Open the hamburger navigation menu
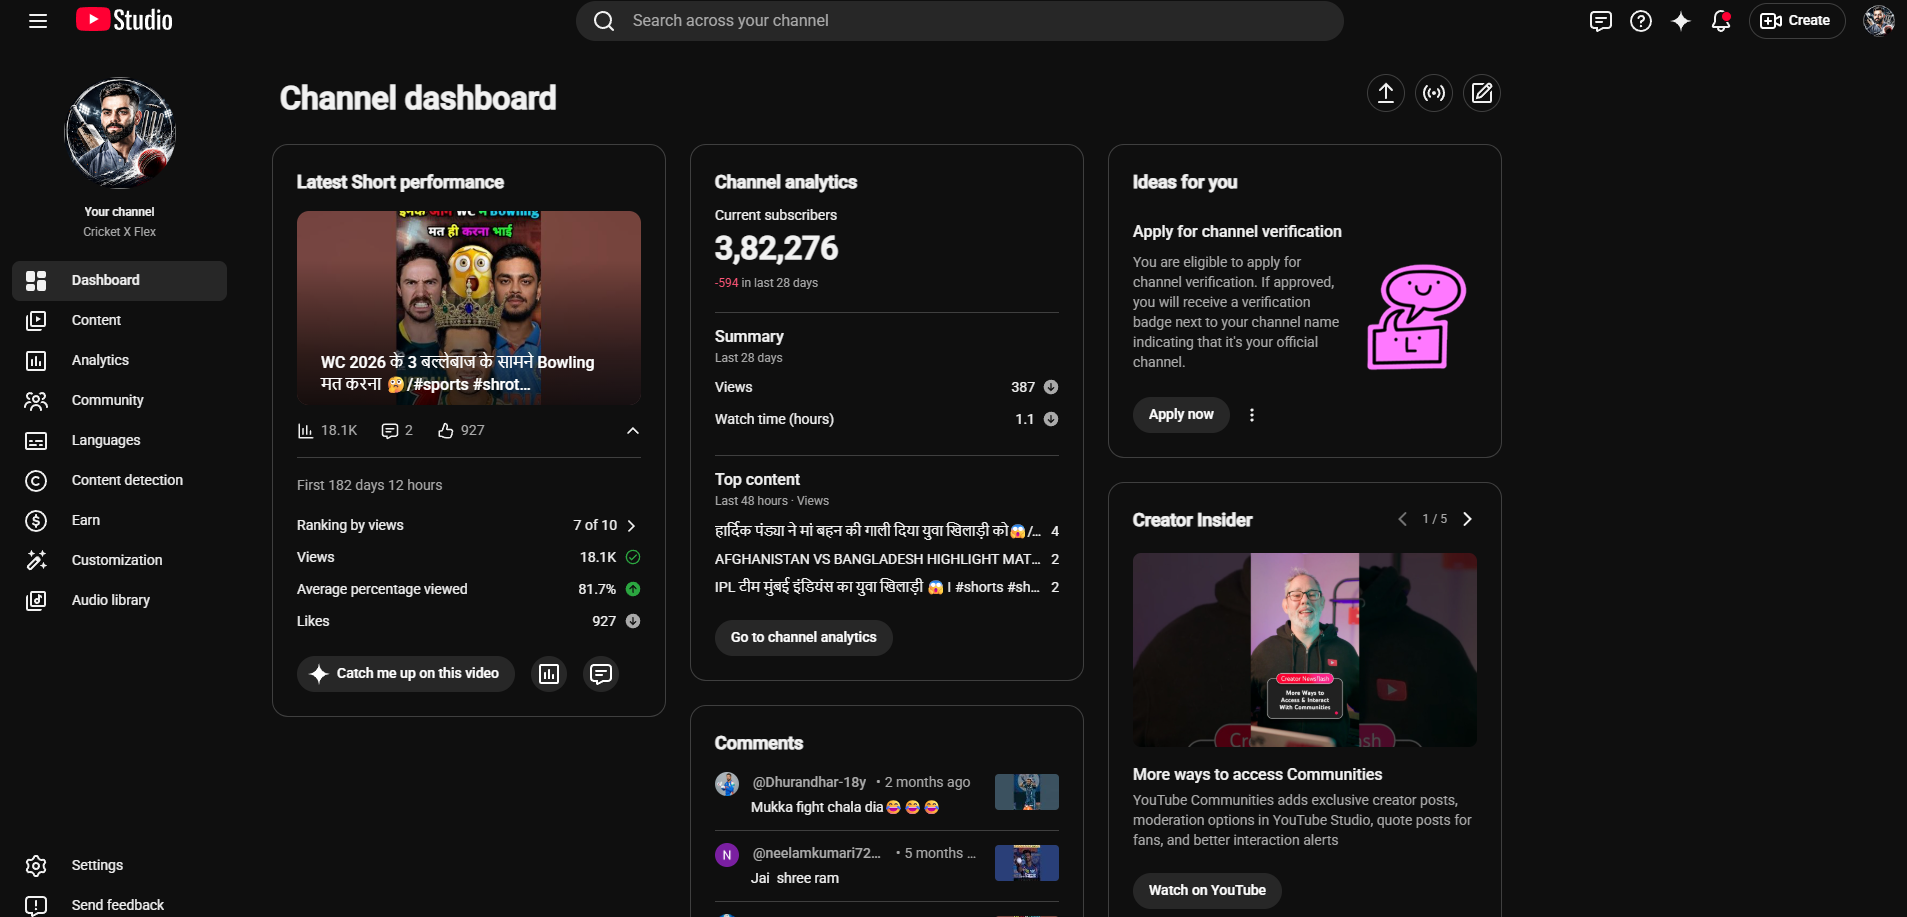 click(38, 21)
